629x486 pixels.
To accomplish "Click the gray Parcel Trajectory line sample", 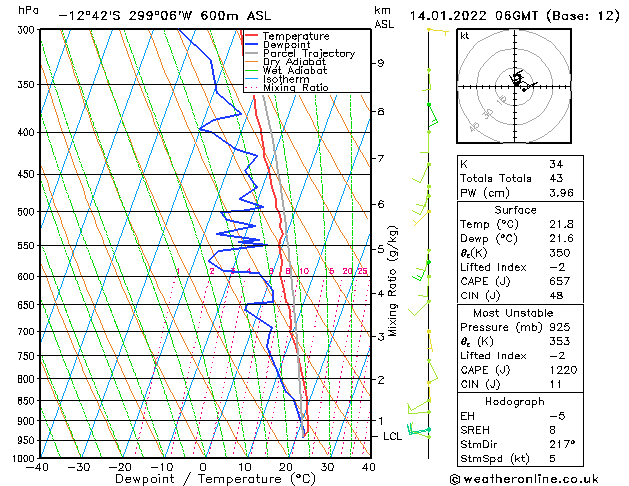I will [x=251, y=53].
